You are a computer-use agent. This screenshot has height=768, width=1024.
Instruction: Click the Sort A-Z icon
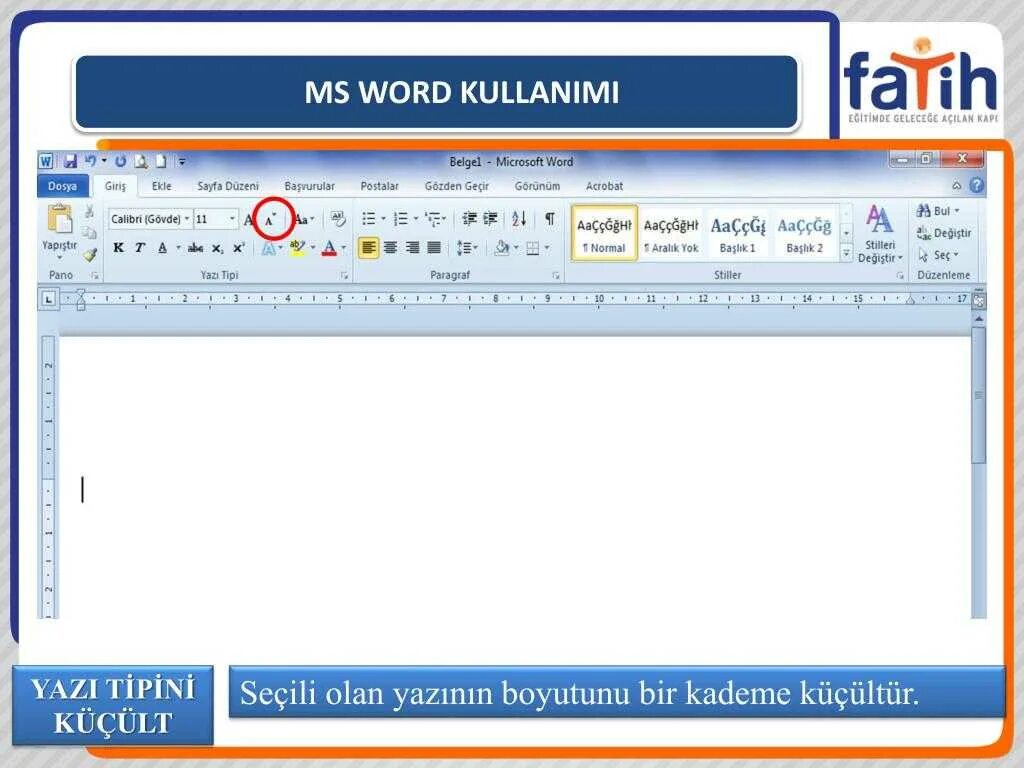tap(519, 219)
